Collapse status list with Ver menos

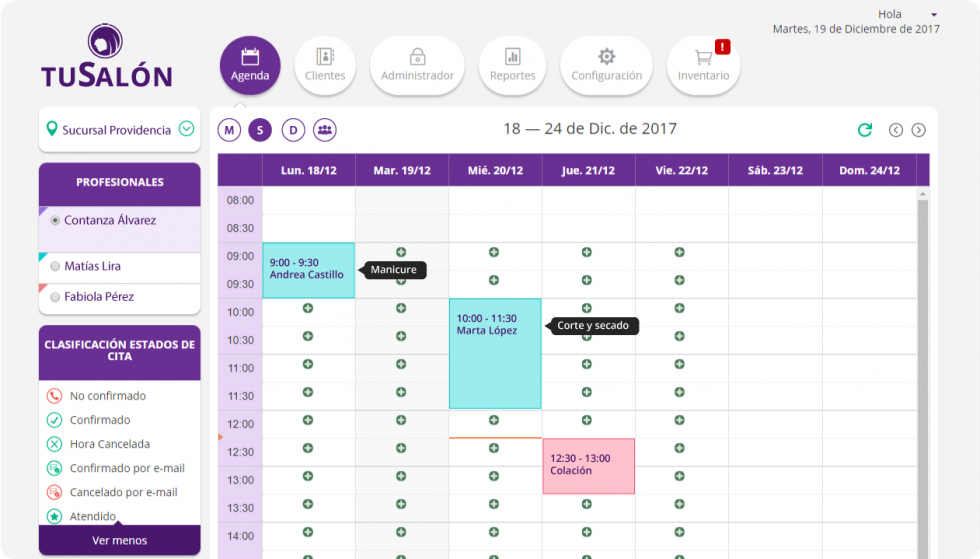119,541
